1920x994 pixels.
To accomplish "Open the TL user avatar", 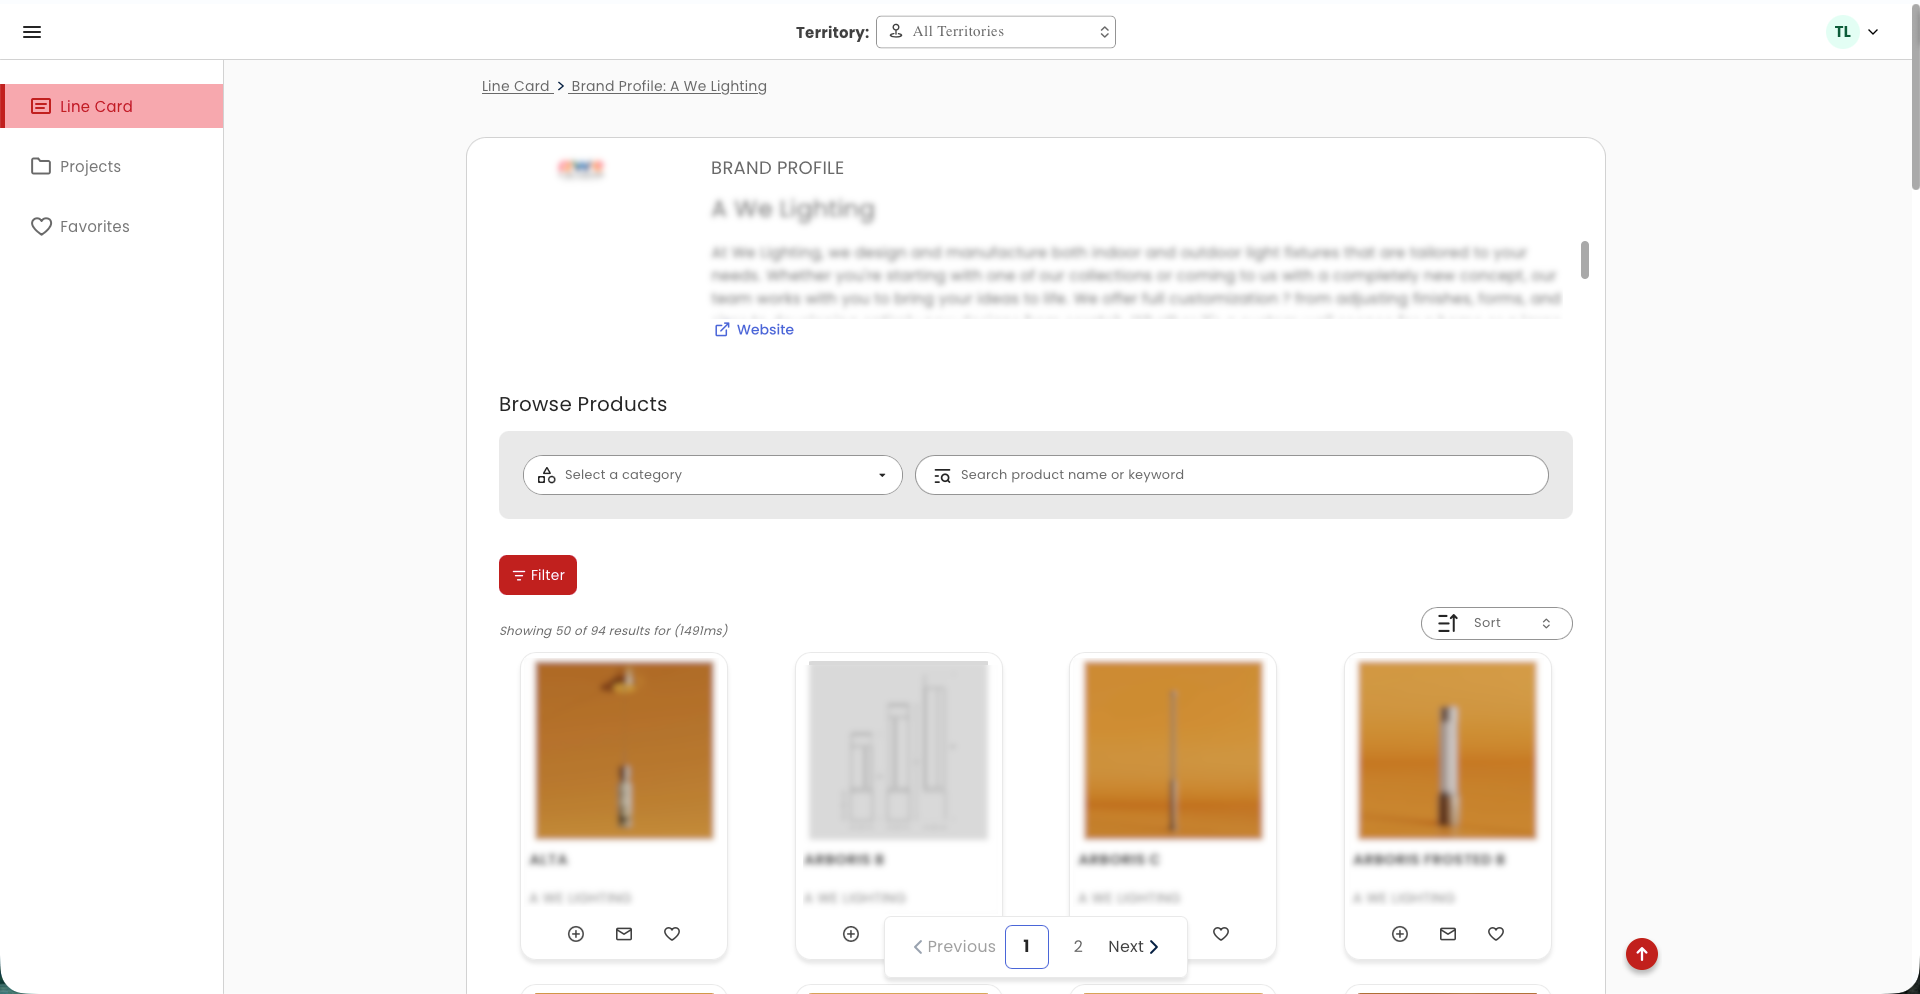I will [1842, 32].
